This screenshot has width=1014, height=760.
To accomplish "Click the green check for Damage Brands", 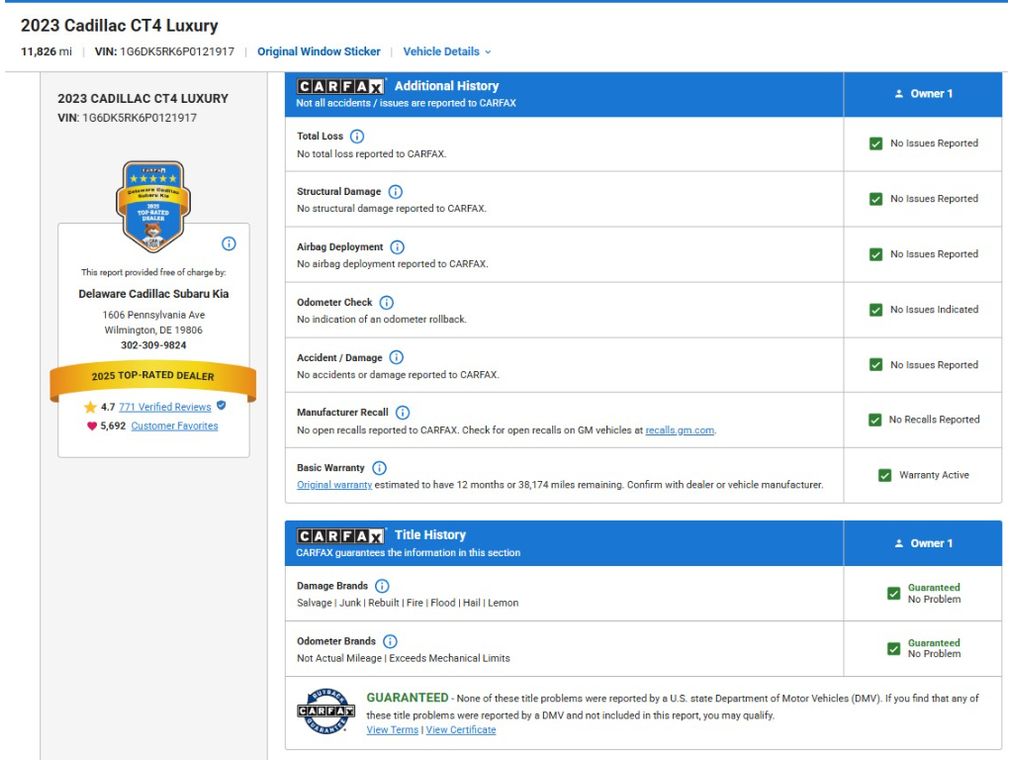I will click(894, 593).
